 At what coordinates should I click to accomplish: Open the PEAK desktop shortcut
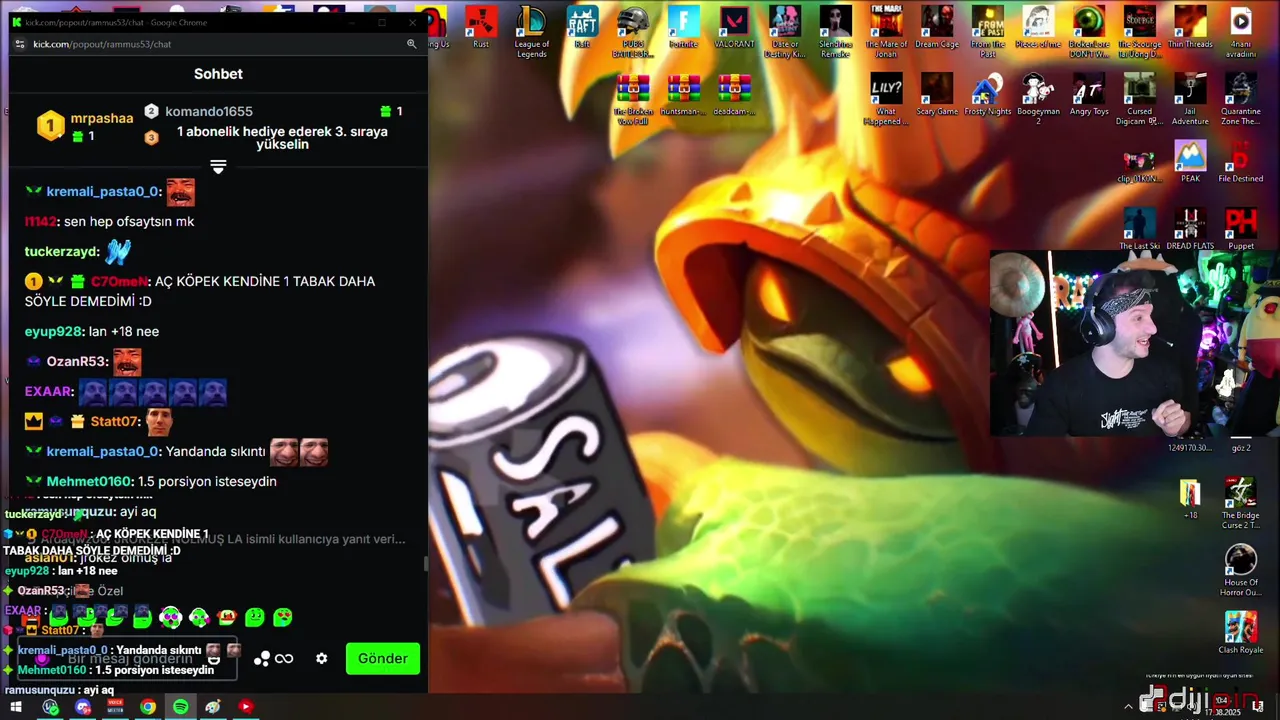(1190, 162)
